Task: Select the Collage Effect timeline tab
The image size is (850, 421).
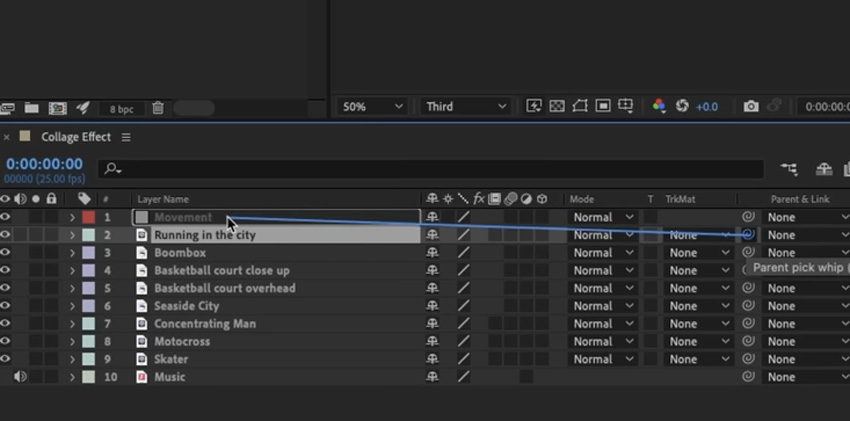Action: pyautogui.click(x=76, y=137)
